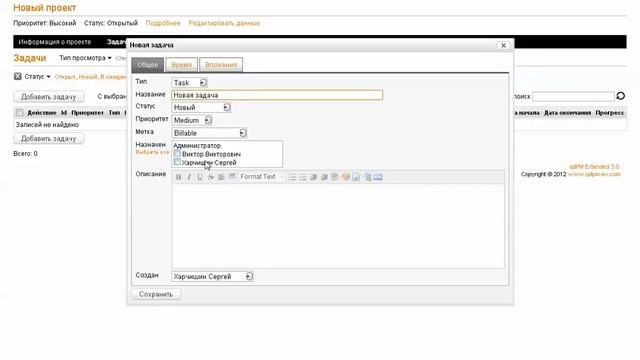Clear the Статус filter with X icon

pos(18,76)
